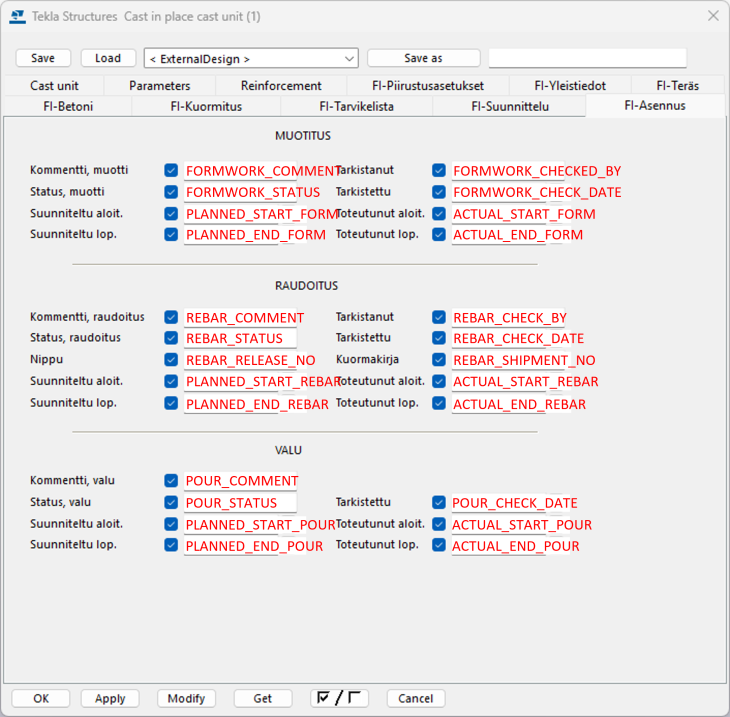Click the Modify button
The width and height of the screenshot is (730, 717).
coord(186,698)
